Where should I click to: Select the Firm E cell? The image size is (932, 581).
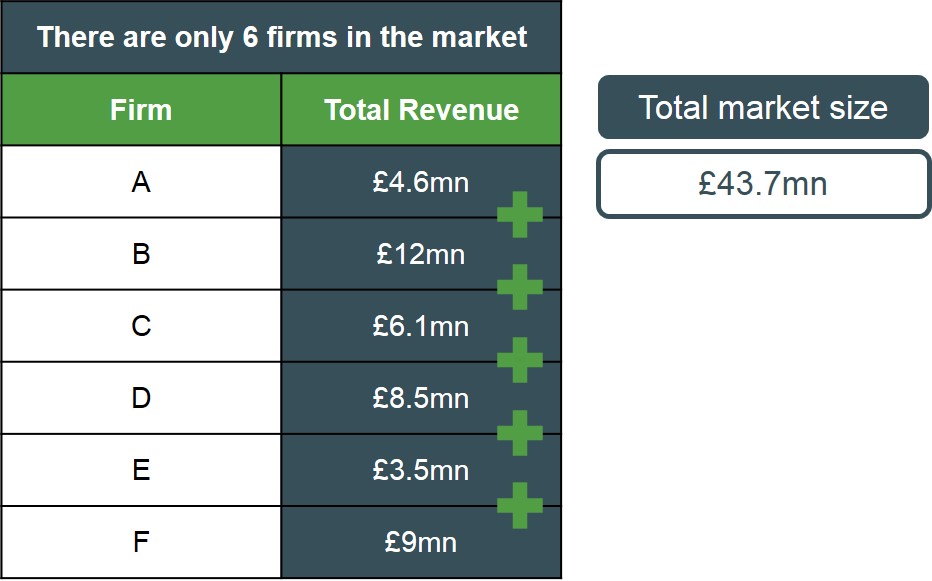141,470
